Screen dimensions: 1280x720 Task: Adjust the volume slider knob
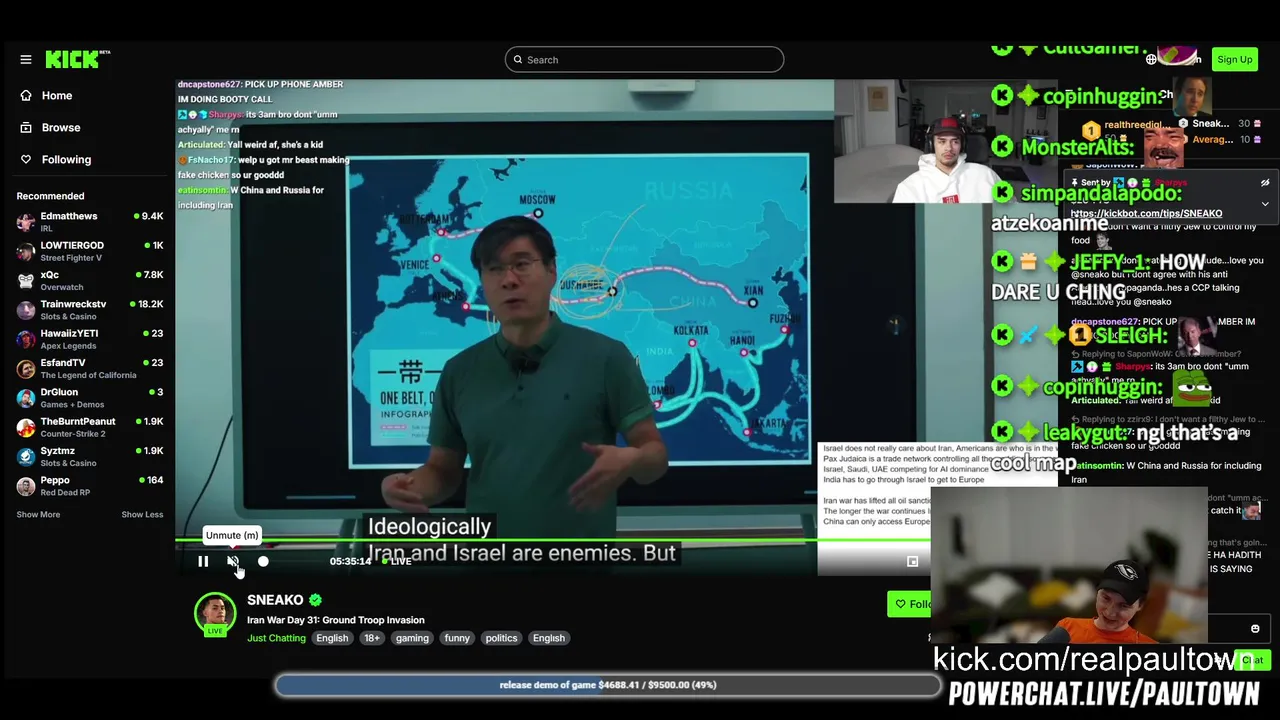[263, 562]
